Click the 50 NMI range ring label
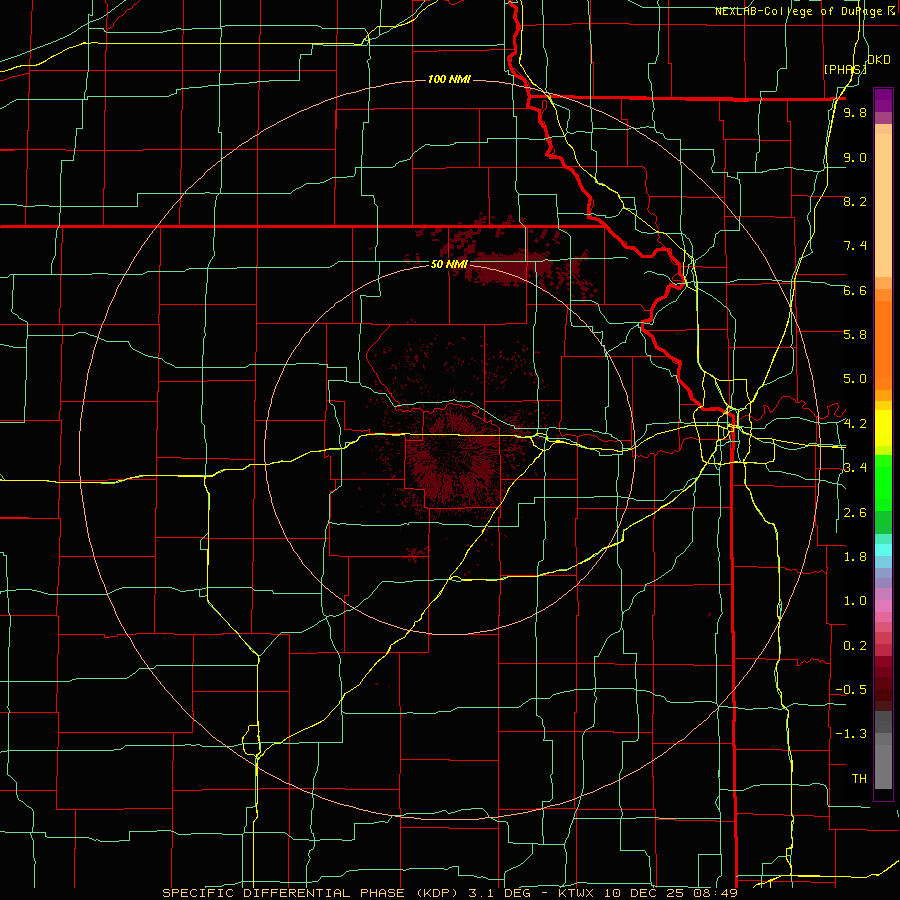Image resolution: width=900 pixels, height=900 pixels. point(449,264)
